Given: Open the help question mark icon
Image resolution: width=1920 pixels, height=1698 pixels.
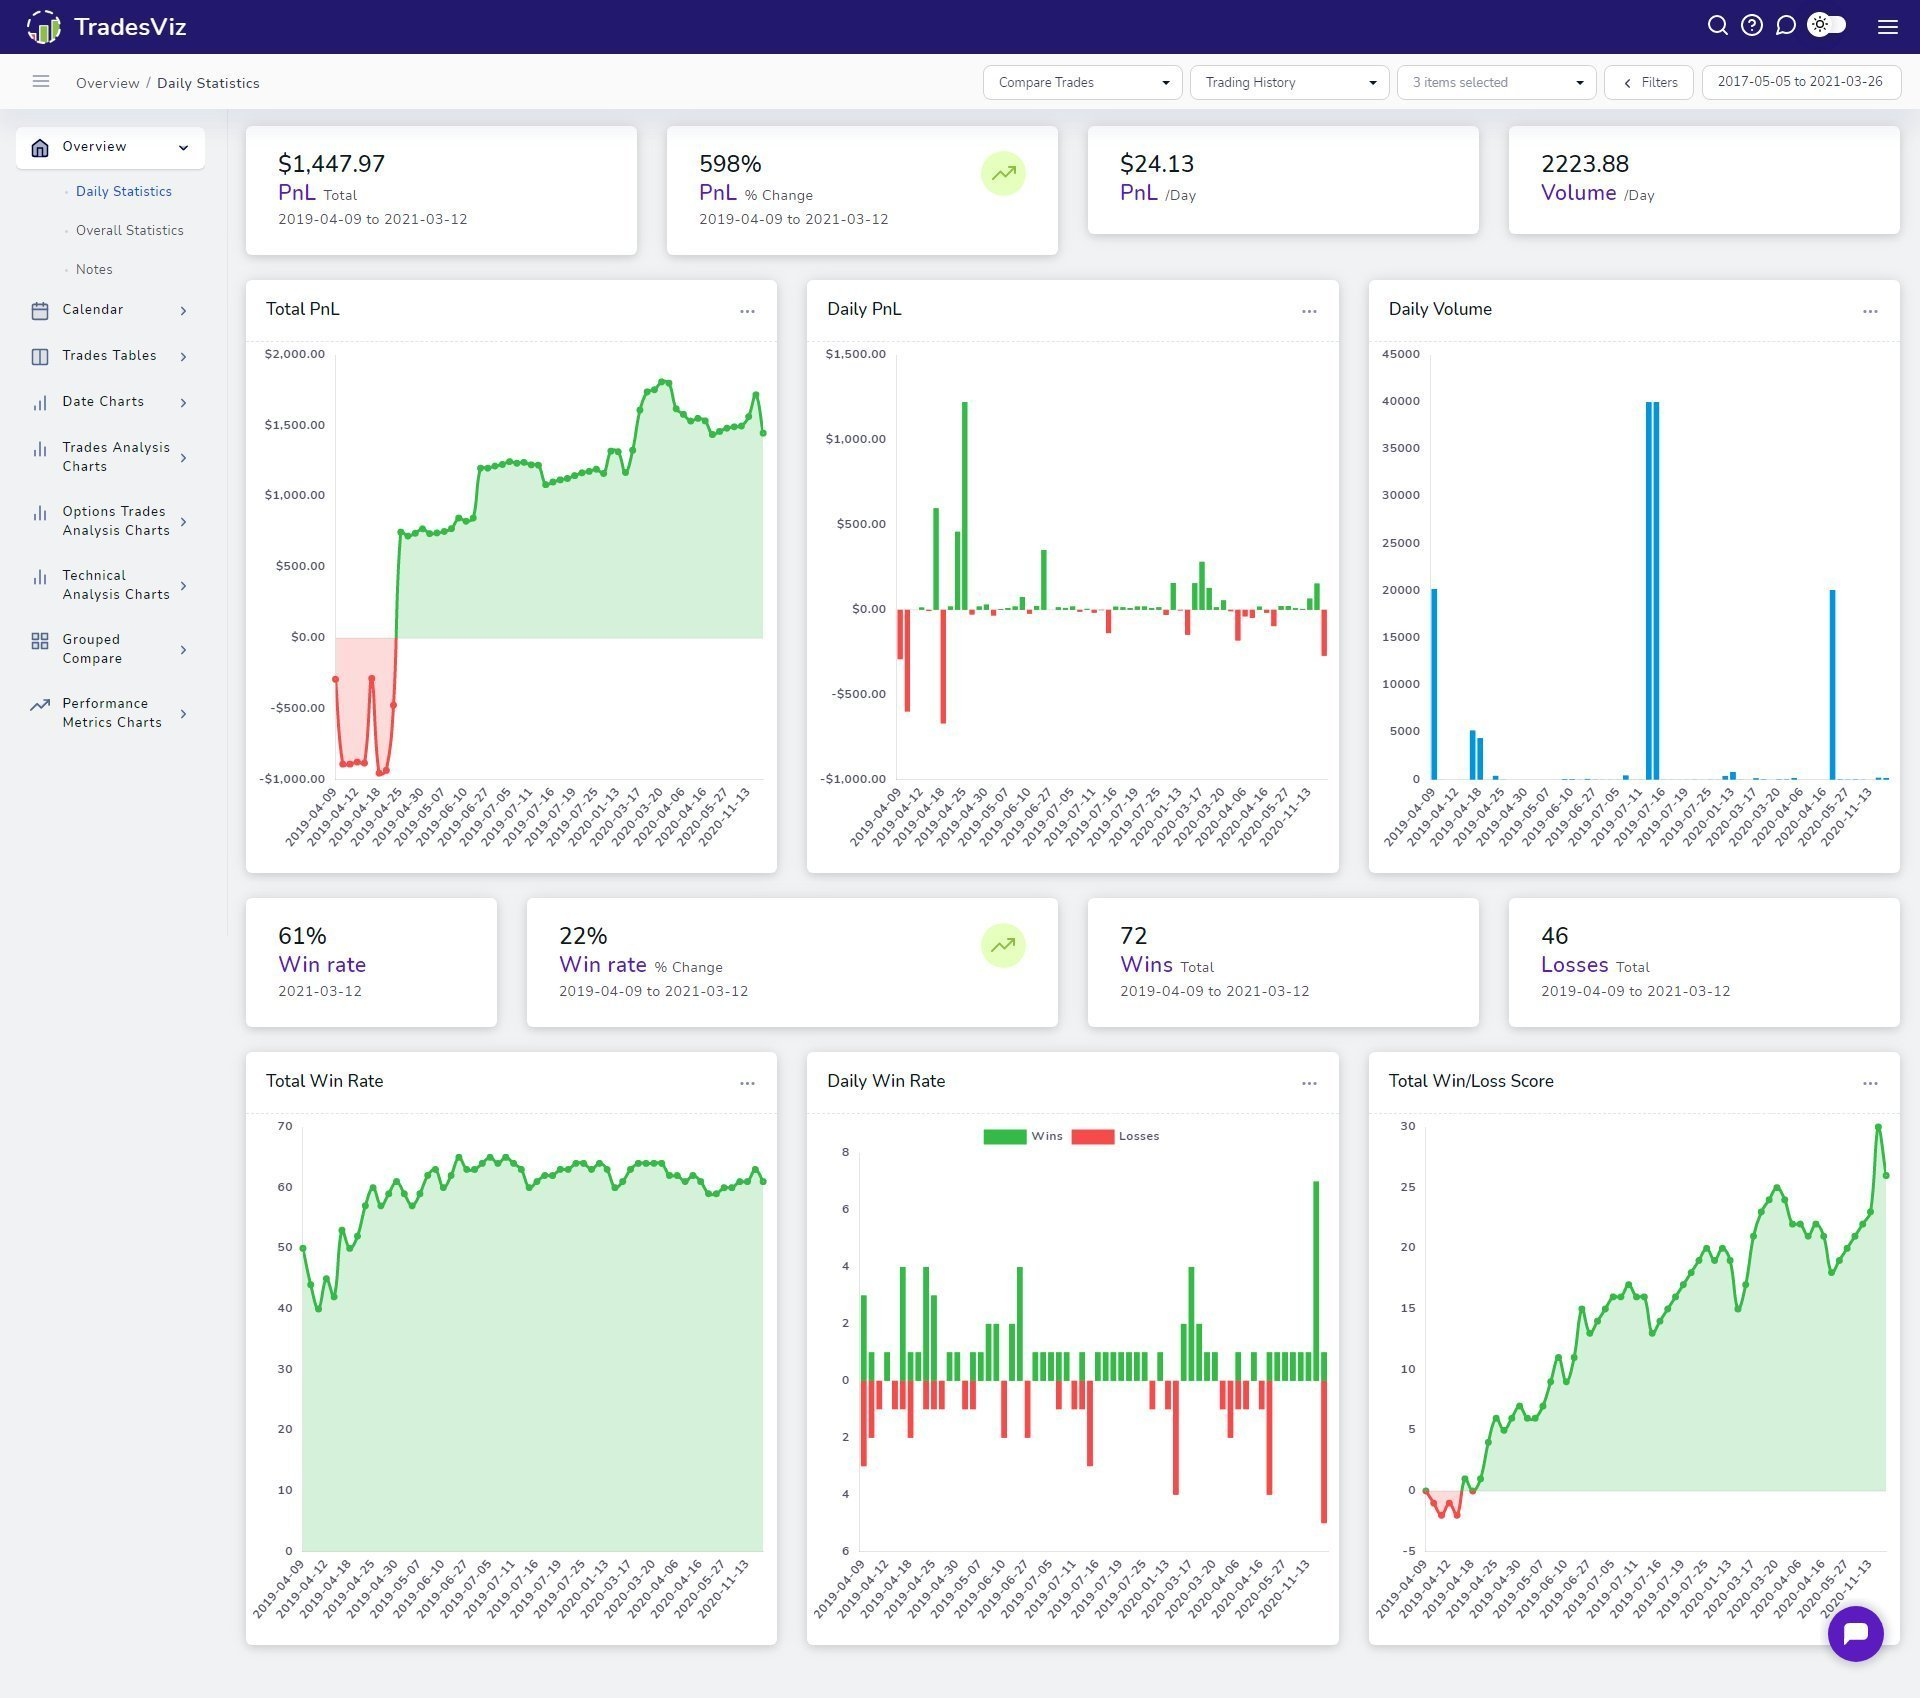Looking at the screenshot, I should [x=1751, y=26].
